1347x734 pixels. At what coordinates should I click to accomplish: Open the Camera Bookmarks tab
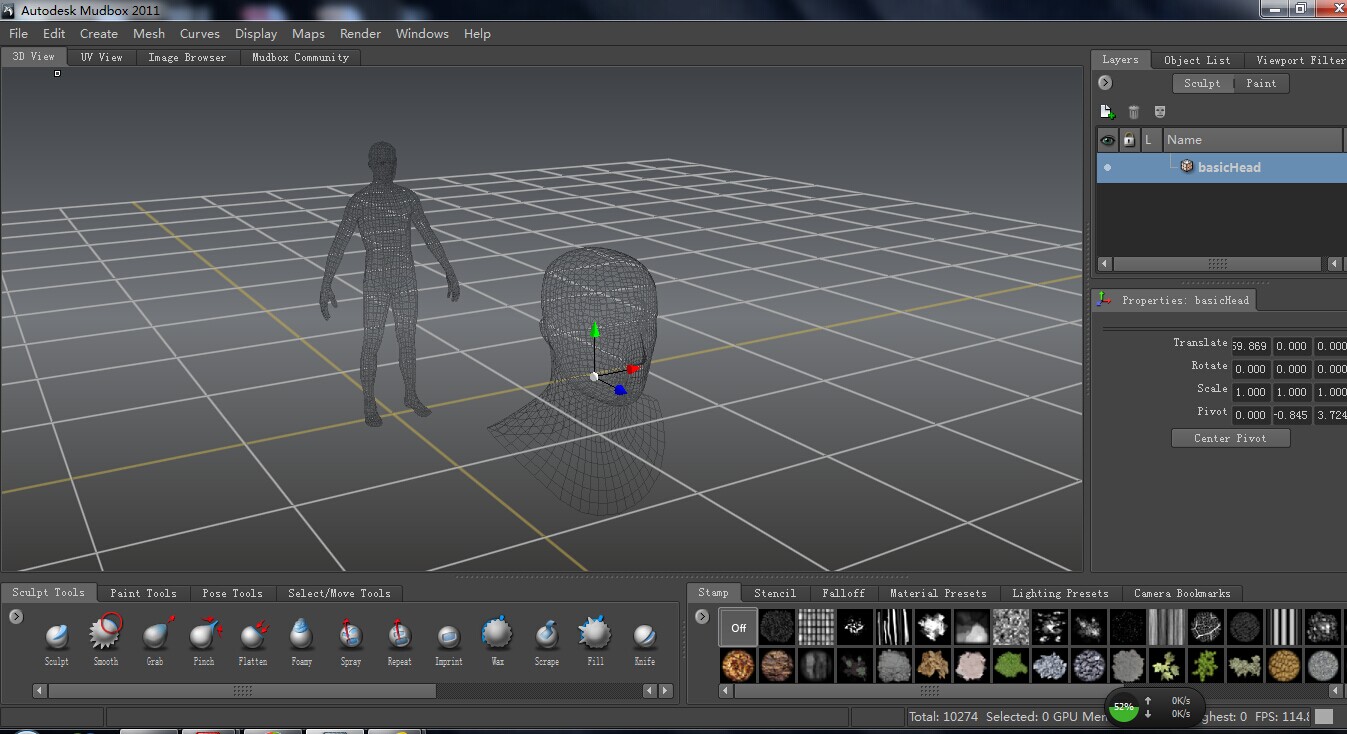[1182, 593]
